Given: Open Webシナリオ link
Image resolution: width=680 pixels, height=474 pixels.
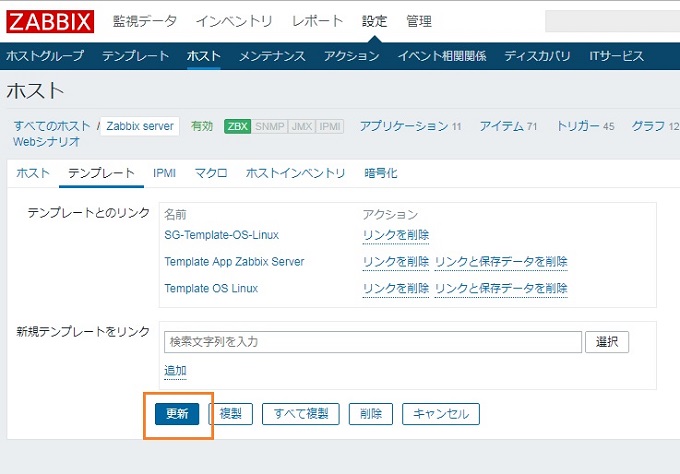Looking at the screenshot, I should [x=46, y=142].
